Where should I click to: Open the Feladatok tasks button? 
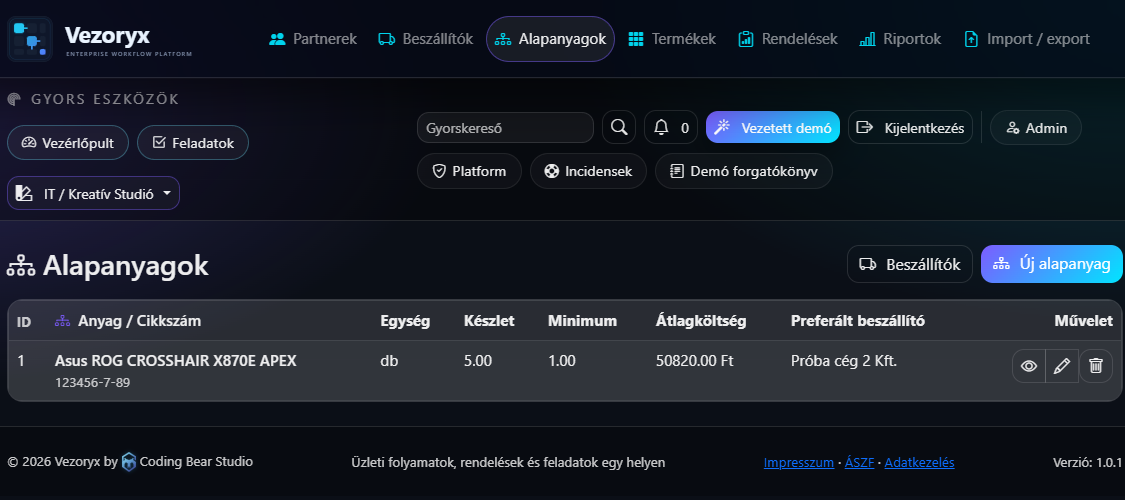pyautogui.click(x=193, y=143)
